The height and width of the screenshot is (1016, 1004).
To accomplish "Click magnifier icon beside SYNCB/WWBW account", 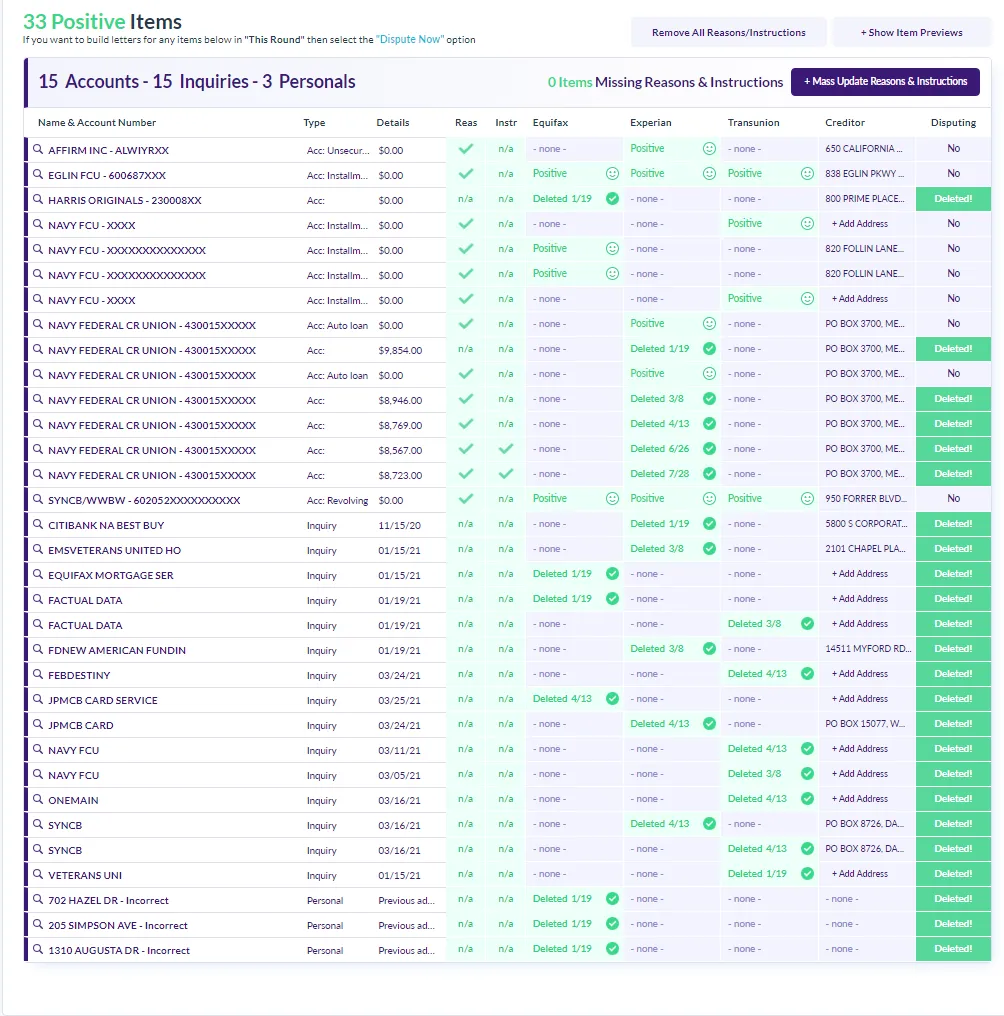I will [38, 500].
